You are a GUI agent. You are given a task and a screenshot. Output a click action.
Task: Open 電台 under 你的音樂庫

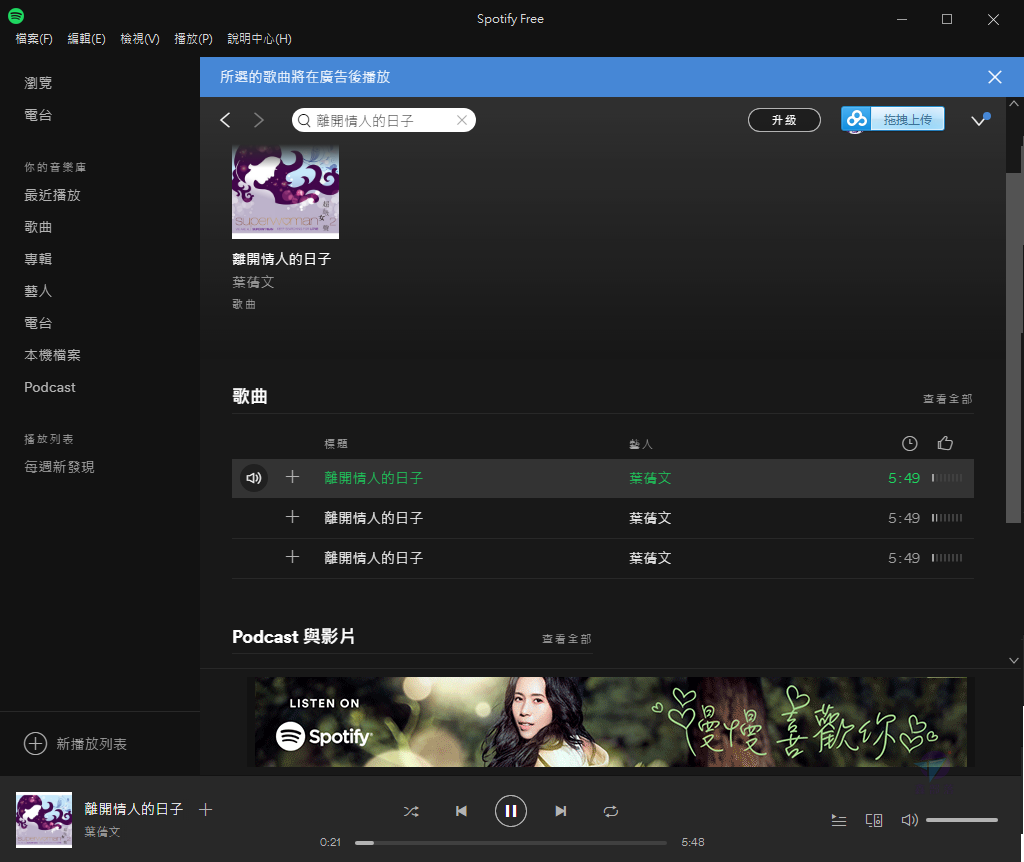38,323
